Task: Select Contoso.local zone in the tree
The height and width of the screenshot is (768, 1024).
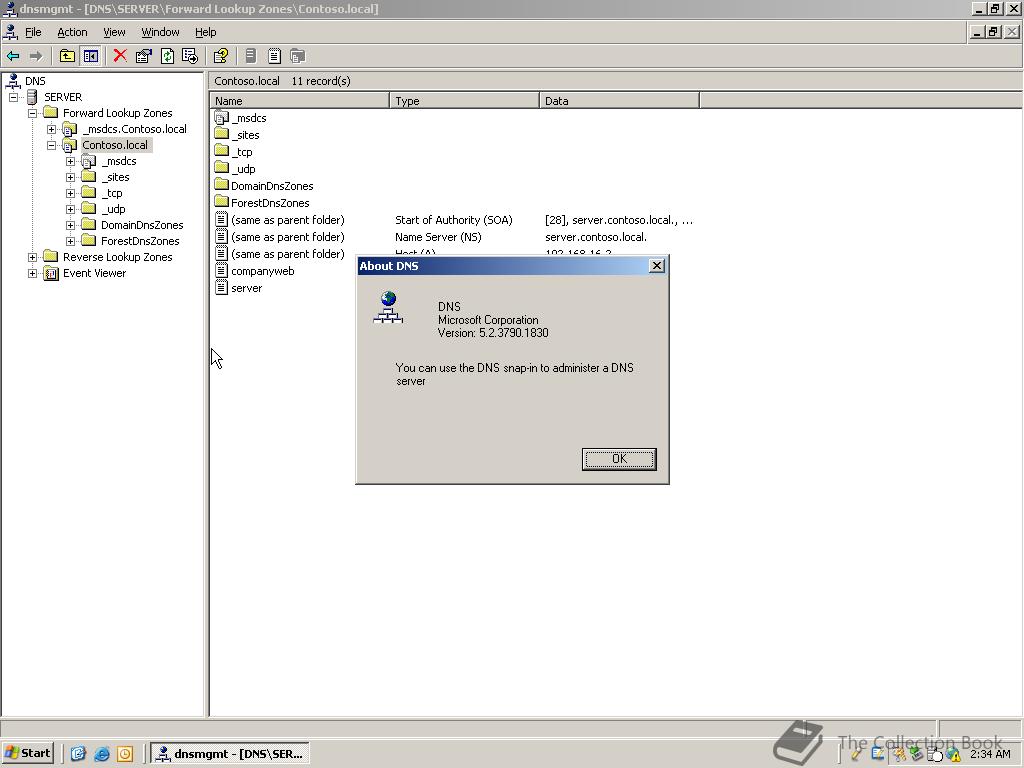Action: tap(115, 145)
